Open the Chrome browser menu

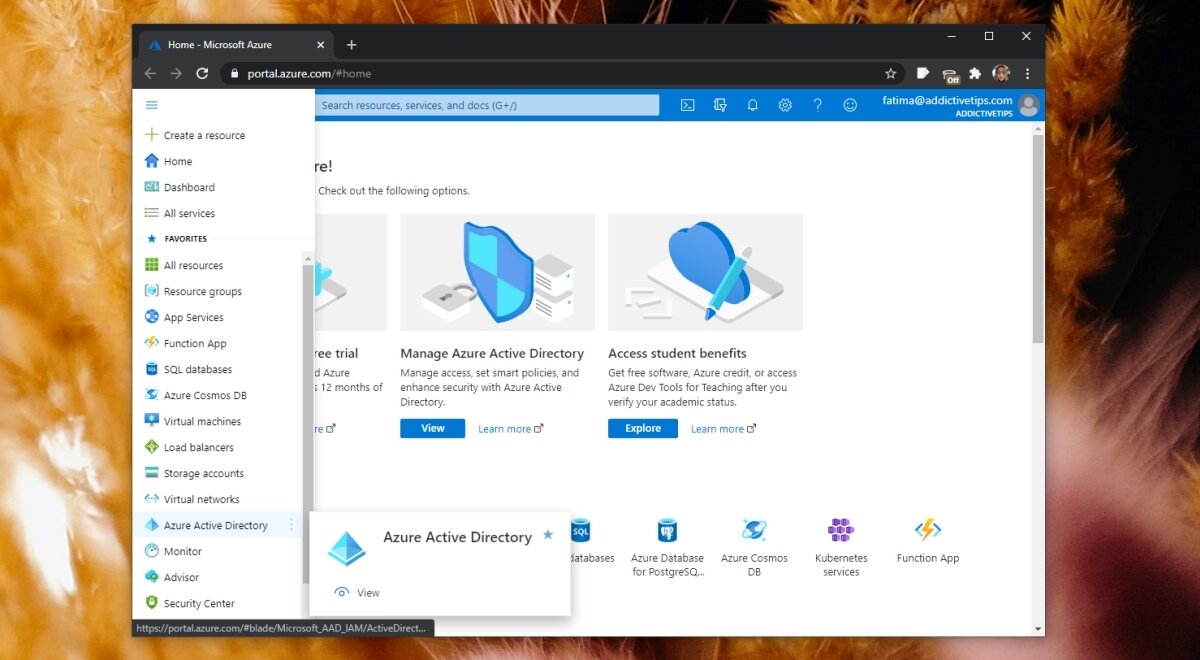coord(1027,73)
